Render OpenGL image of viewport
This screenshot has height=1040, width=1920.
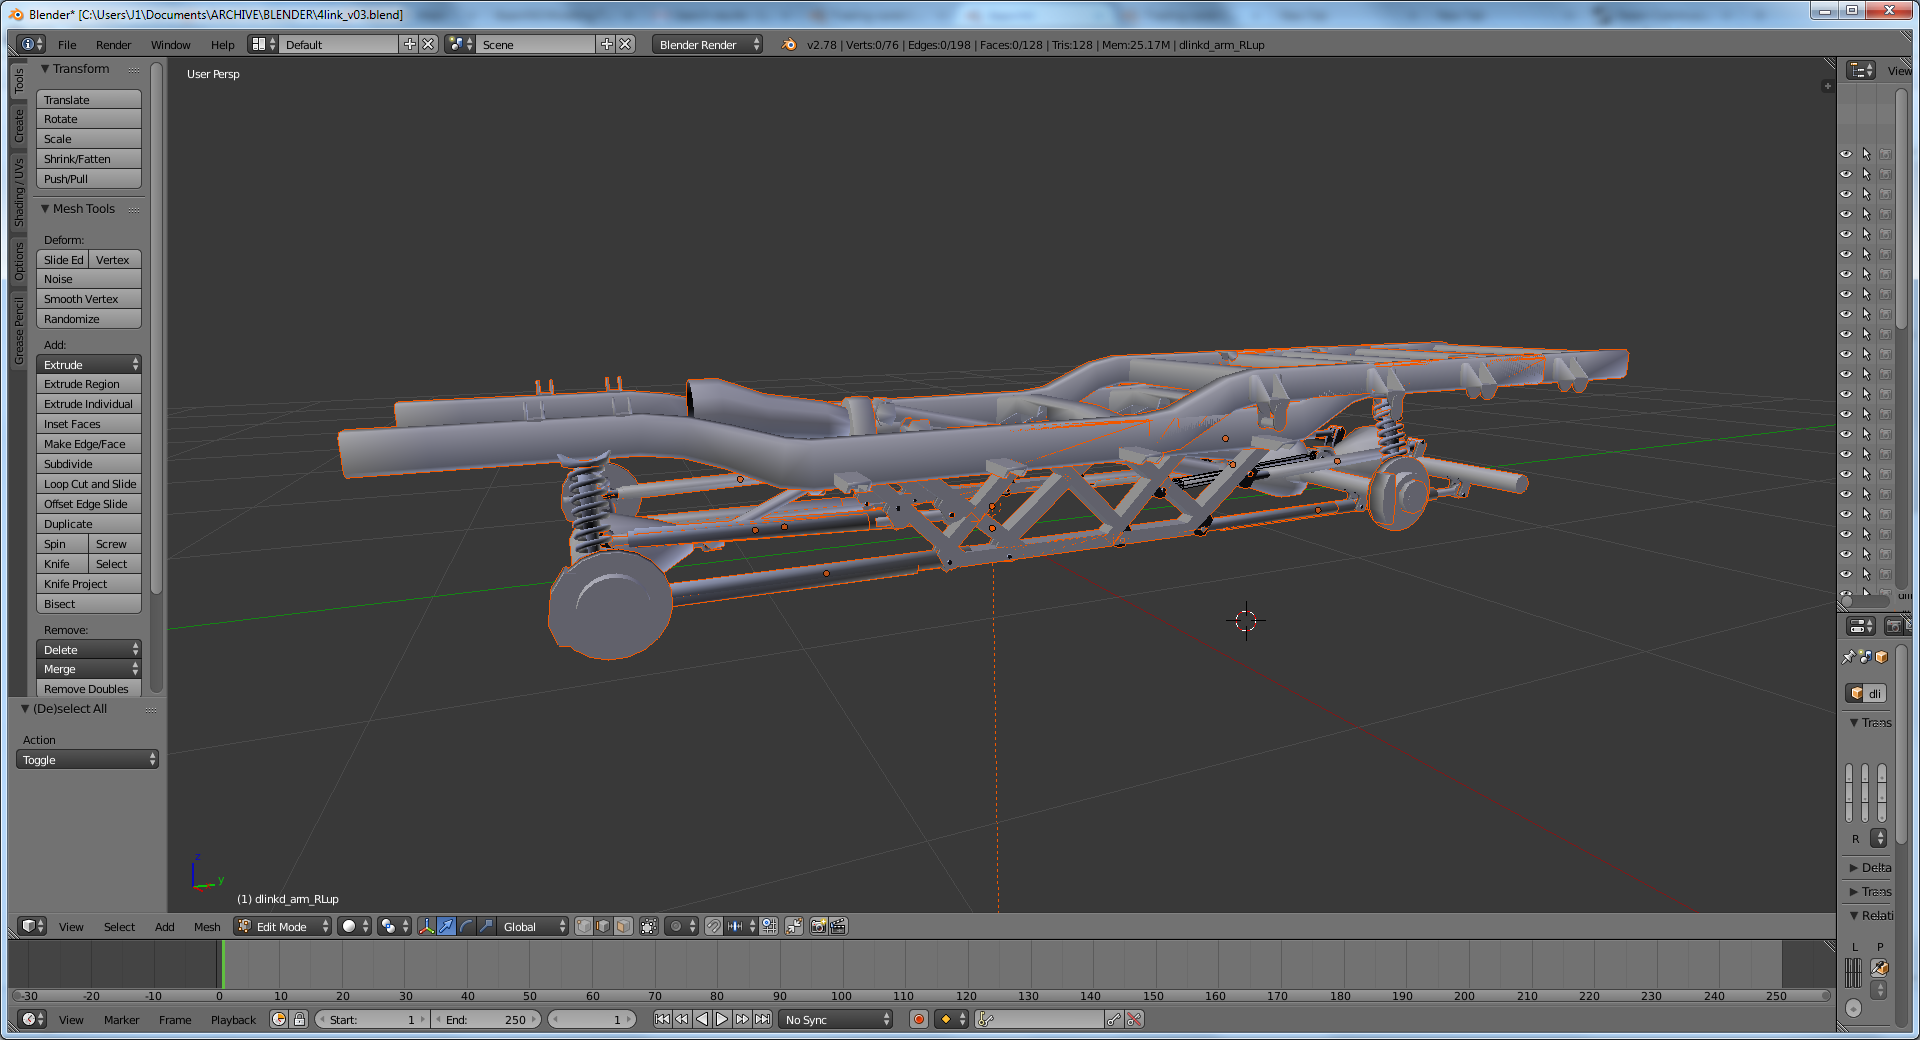(819, 926)
